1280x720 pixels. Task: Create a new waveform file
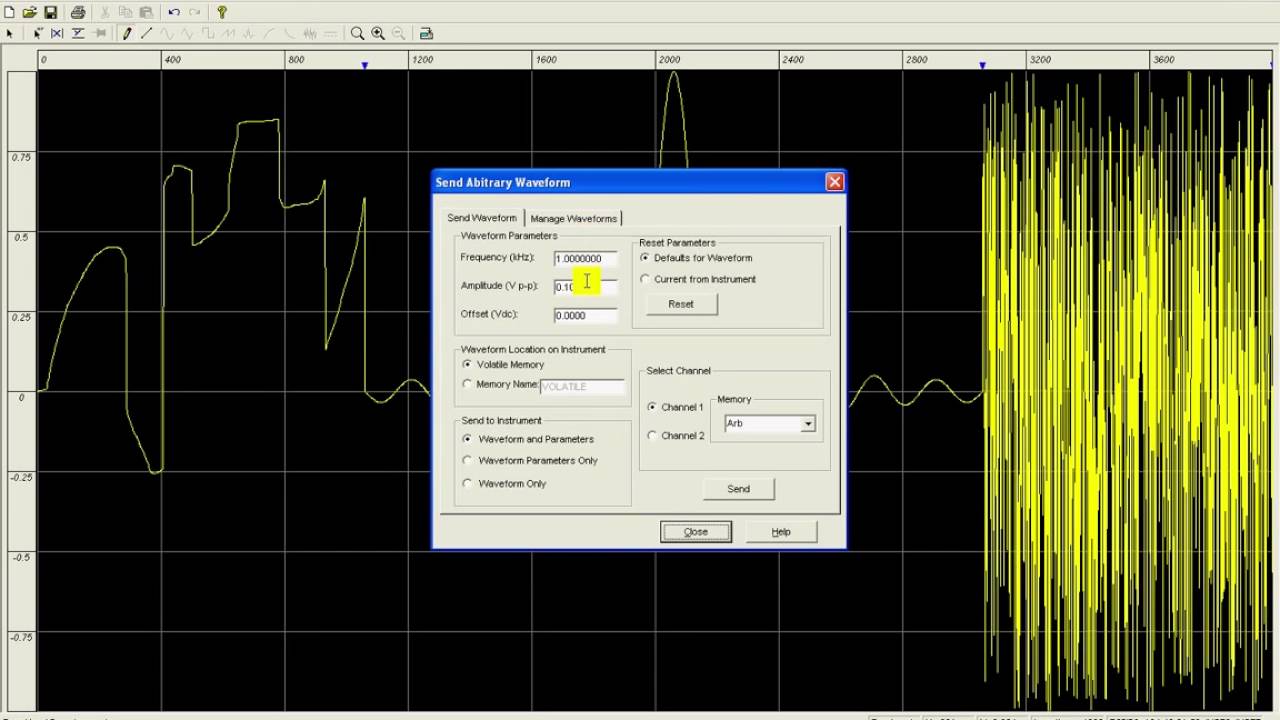9,12
